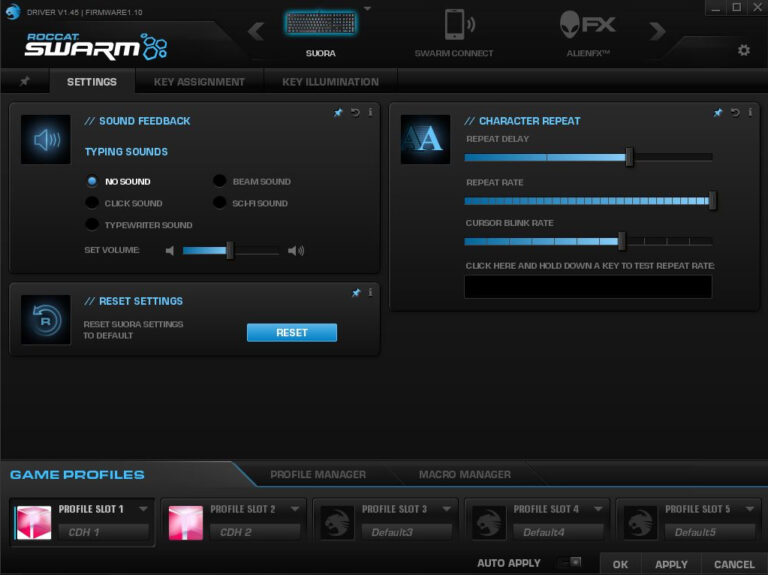Open the Macro Manager tab
The height and width of the screenshot is (575, 768).
465,475
